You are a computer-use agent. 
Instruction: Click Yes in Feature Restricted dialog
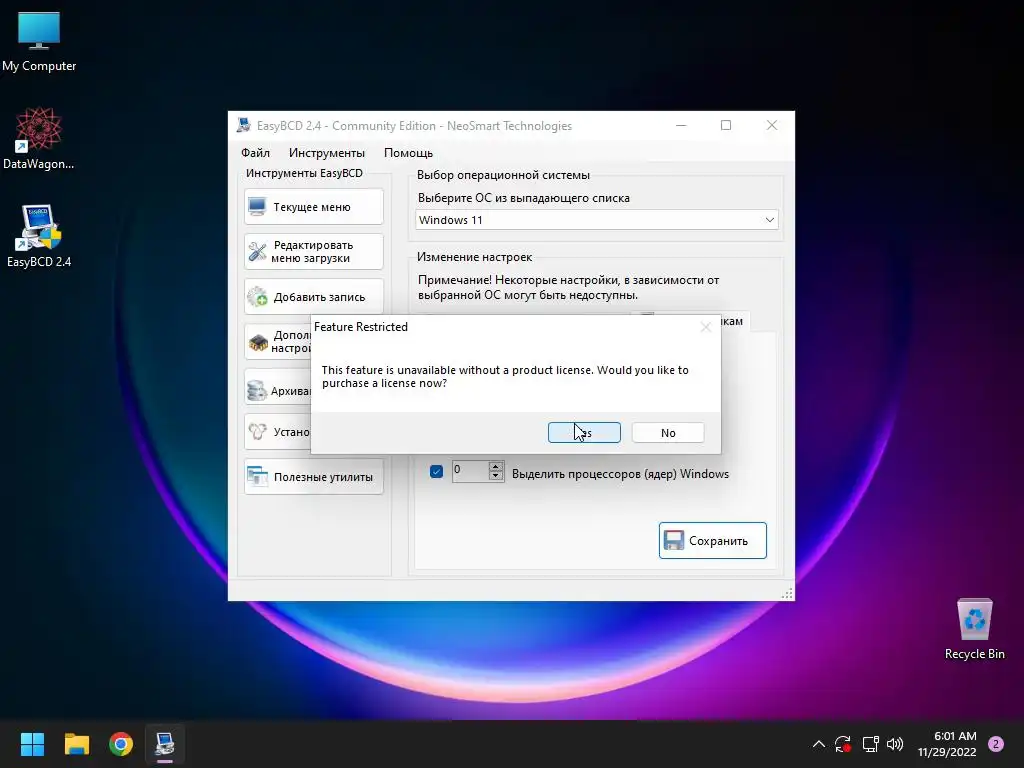coord(584,432)
